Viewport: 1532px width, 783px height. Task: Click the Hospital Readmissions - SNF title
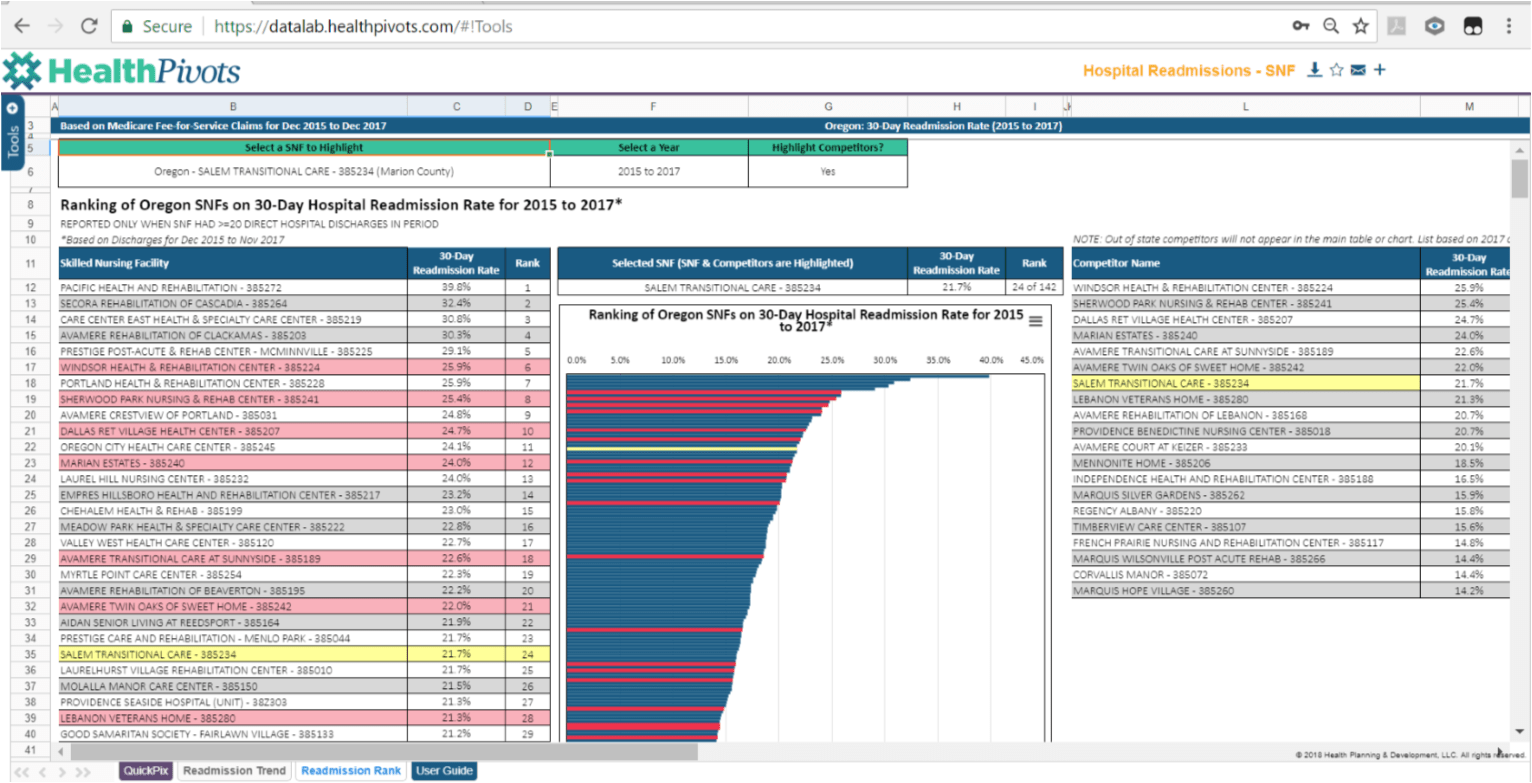click(1189, 70)
